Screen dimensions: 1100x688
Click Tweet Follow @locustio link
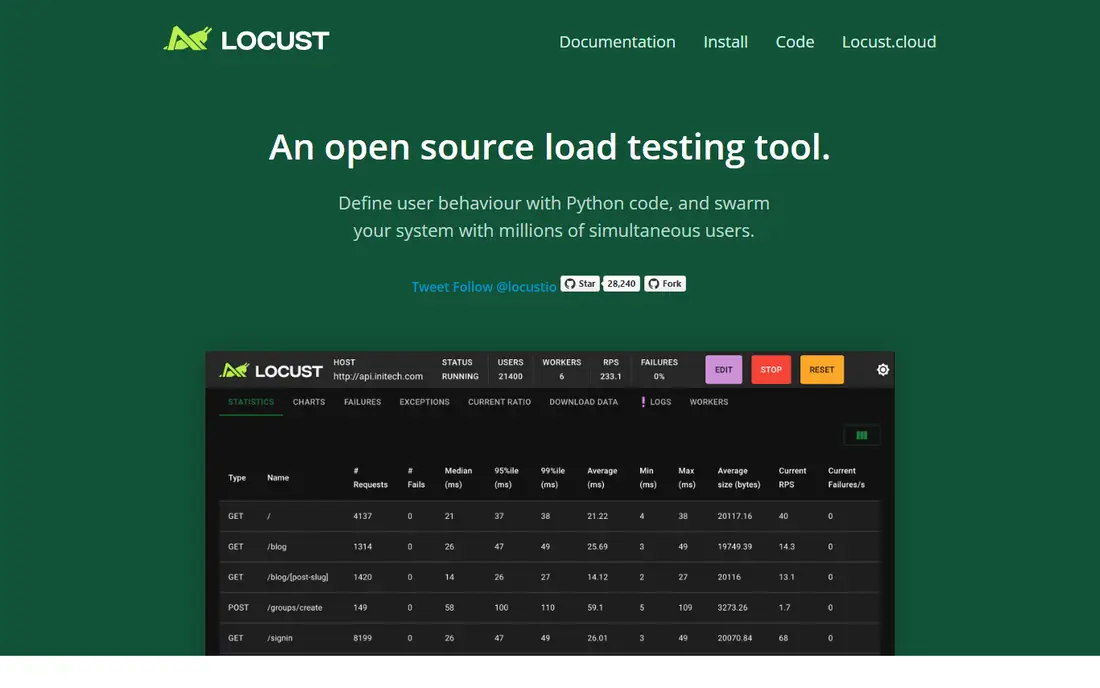click(483, 287)
